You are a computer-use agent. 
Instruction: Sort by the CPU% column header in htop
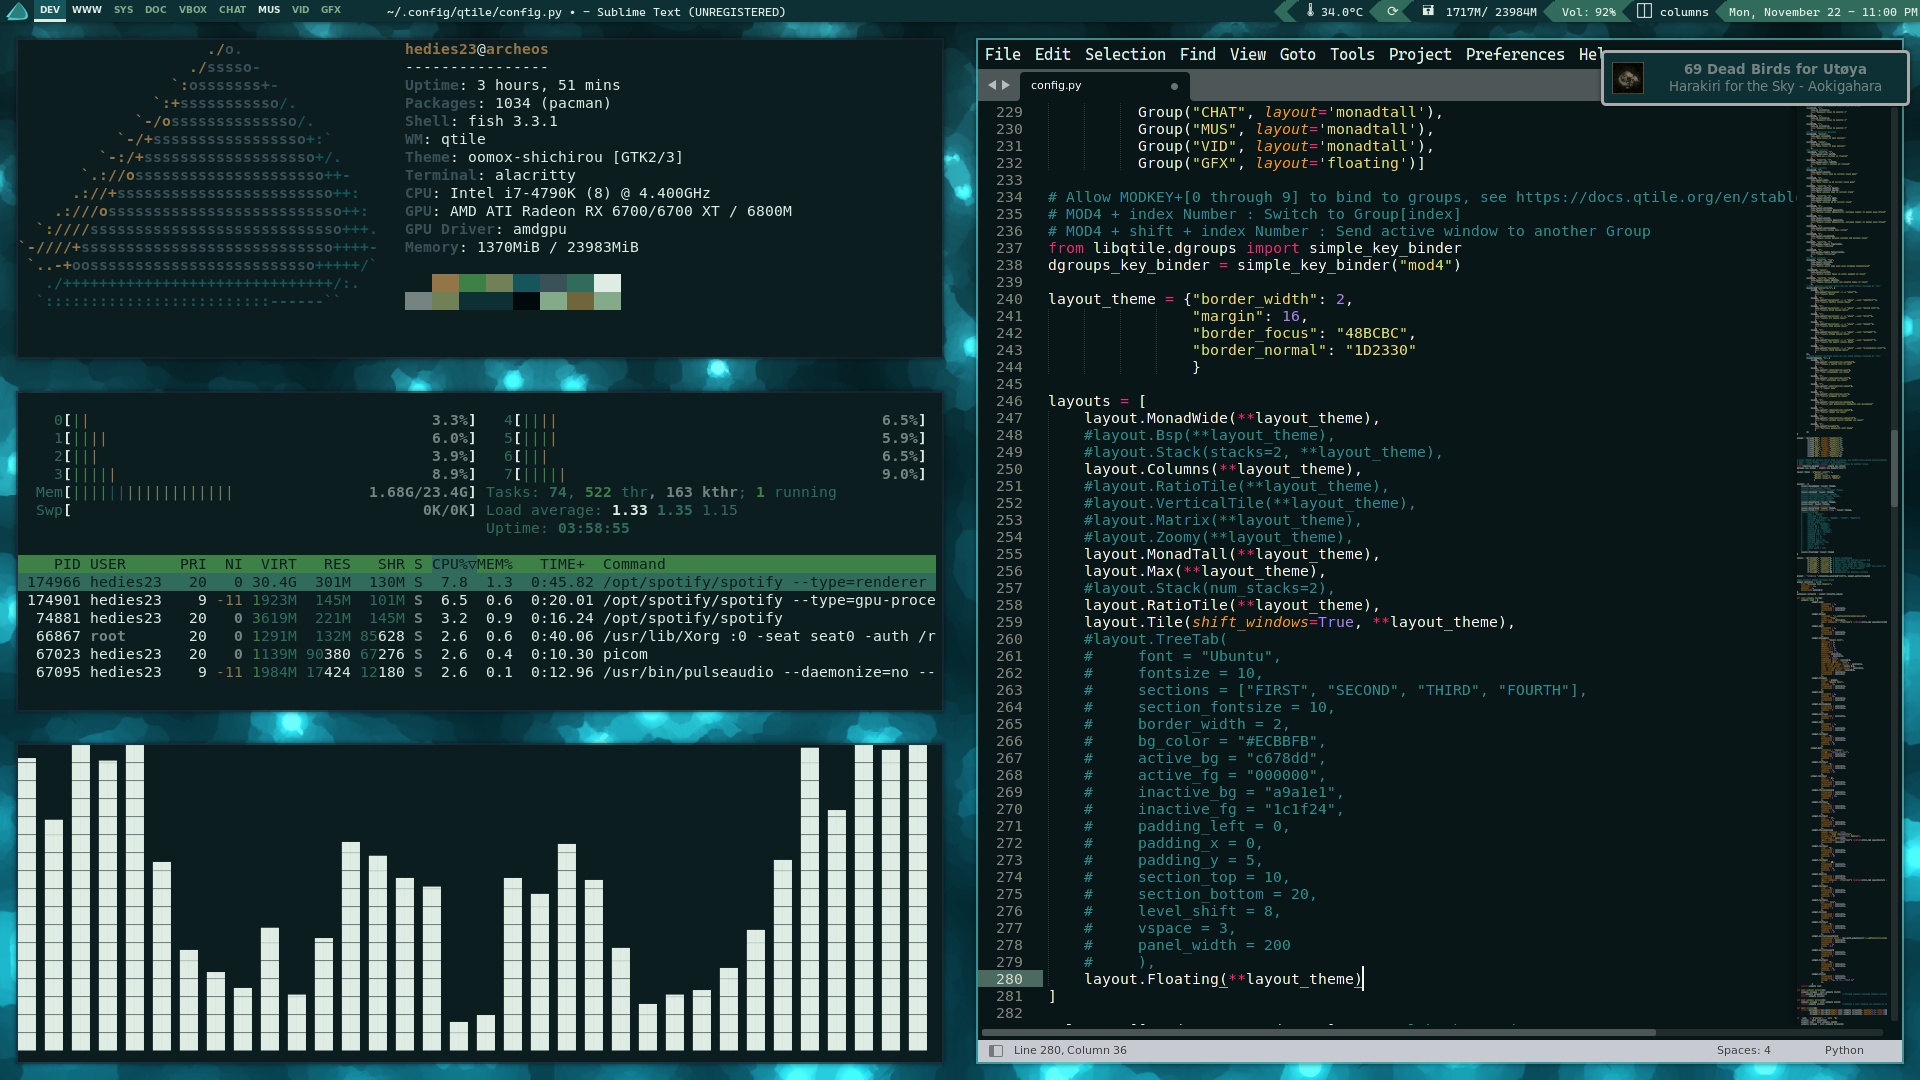pyautogui.click(x=453, y=564)
